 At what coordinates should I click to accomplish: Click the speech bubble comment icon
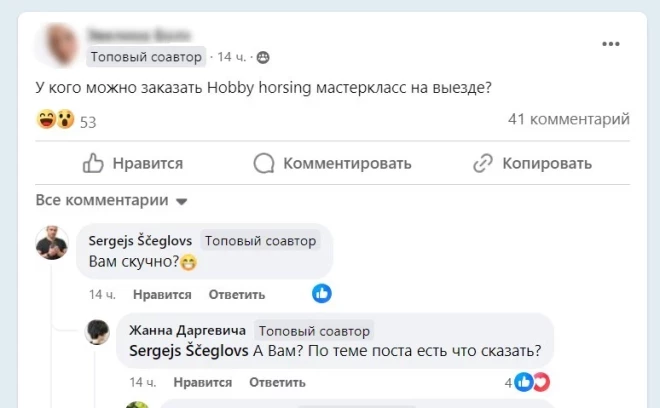[264, 163]
